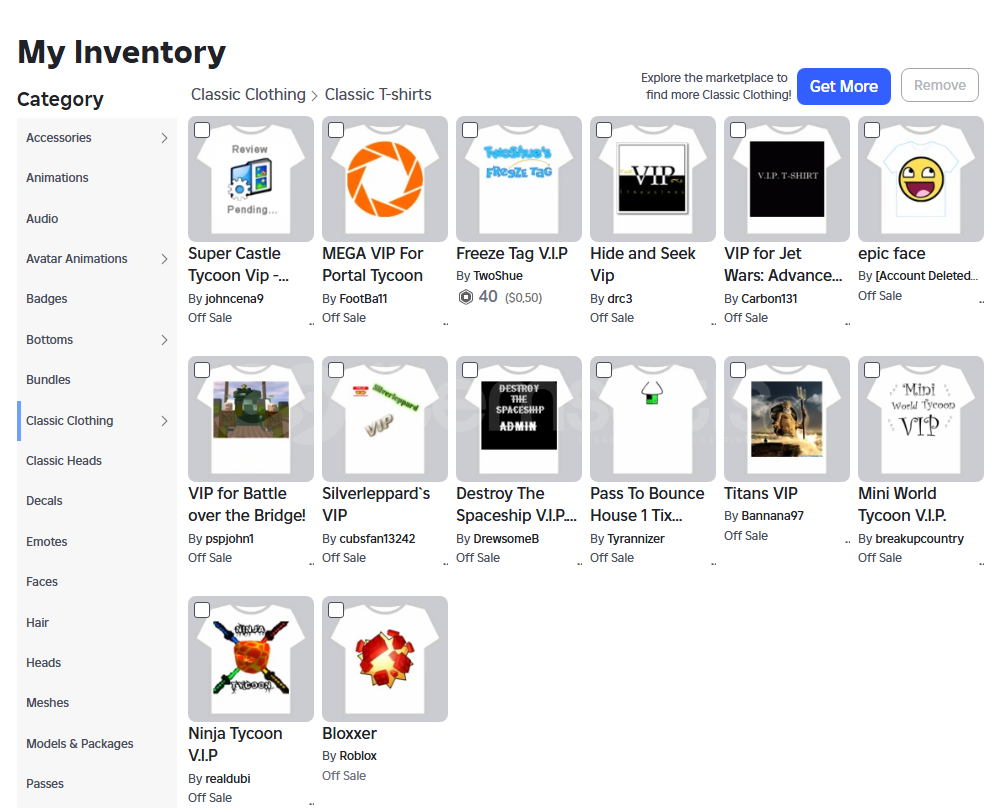The width and height of the screenshot is (1007, 808).
Task: Open creator johncena9's profile link
Action: tap(234, 299)
